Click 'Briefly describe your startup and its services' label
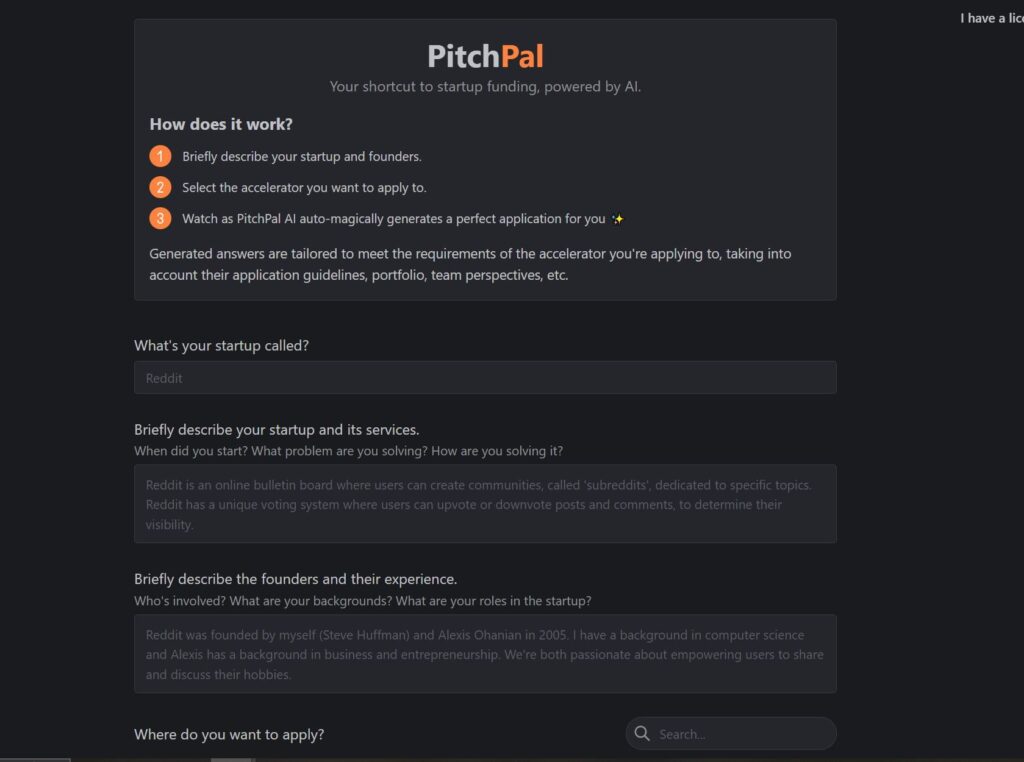 click(x=276, y=430)
